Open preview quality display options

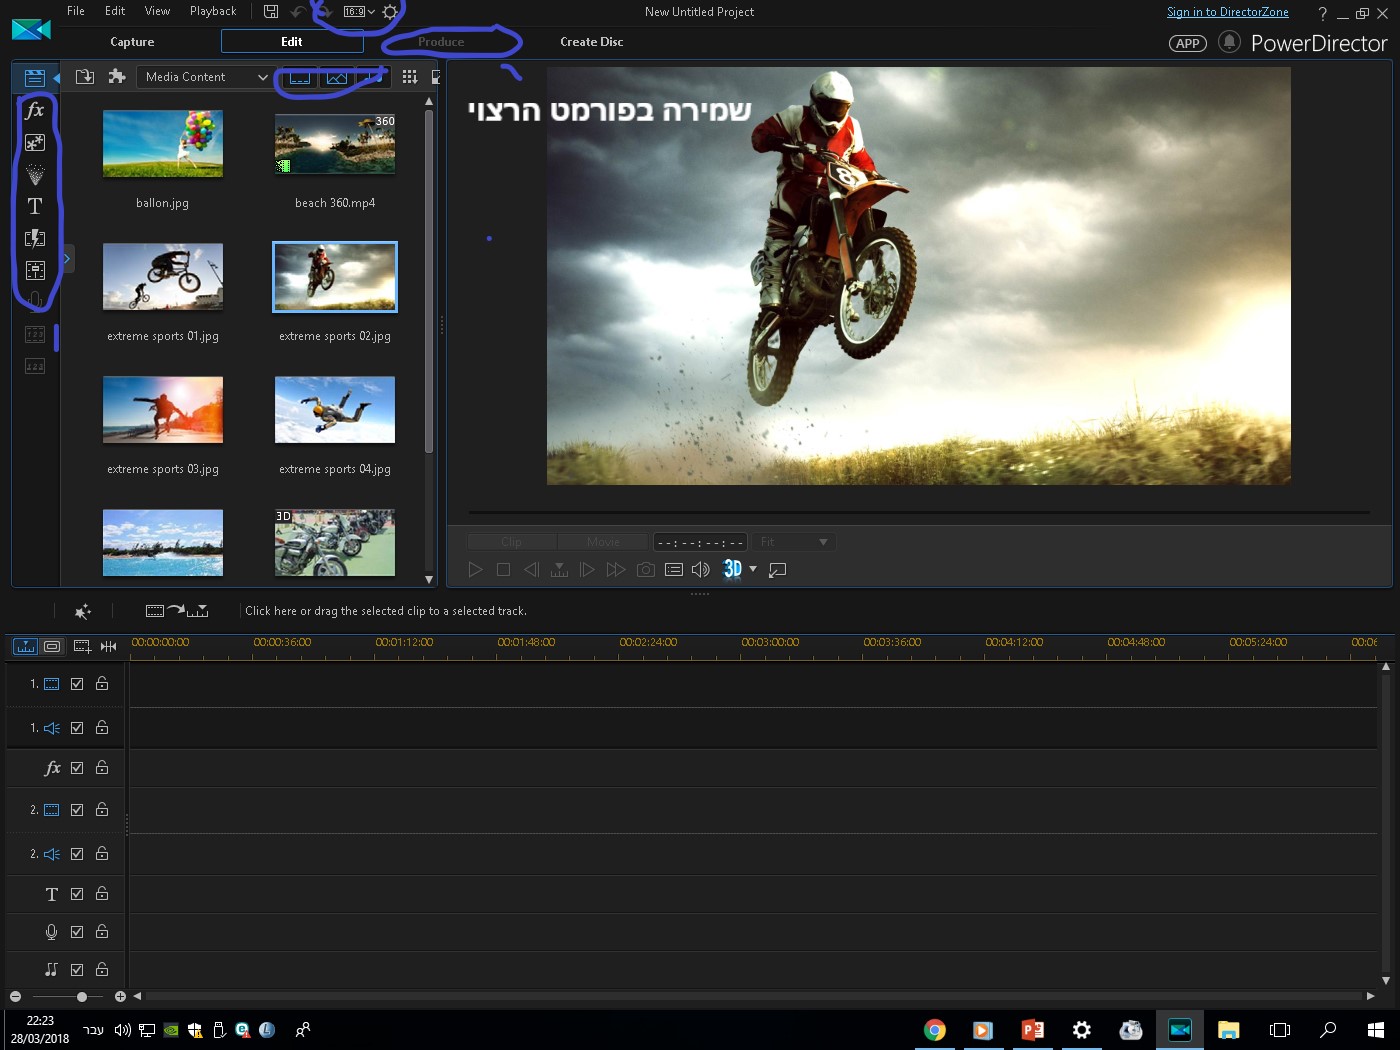[x=674, y=569]
